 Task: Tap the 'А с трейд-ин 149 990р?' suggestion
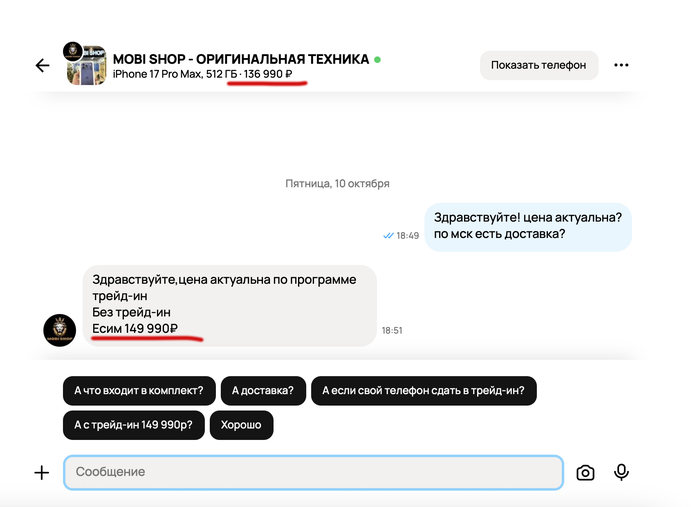[x=133, y=425]
